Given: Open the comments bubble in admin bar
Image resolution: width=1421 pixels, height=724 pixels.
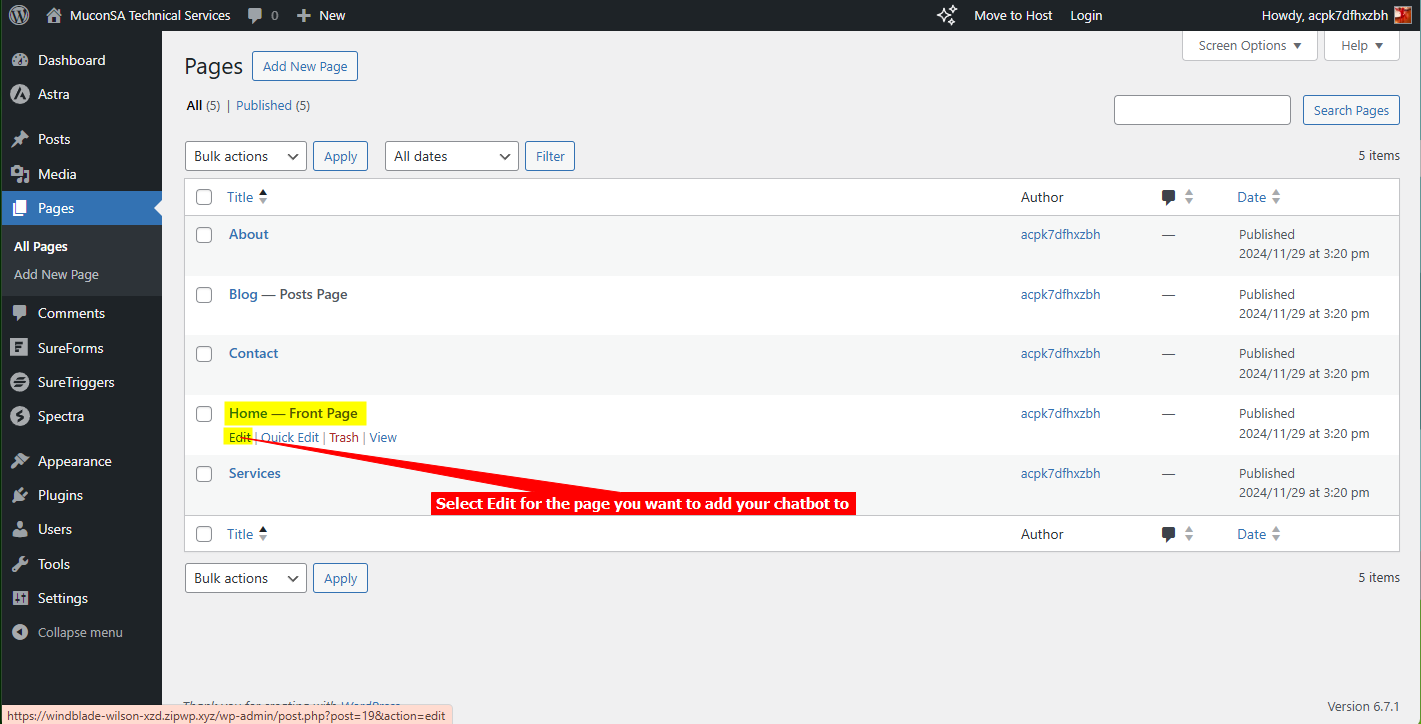Looking at the screenshot, I should [256, 15].
